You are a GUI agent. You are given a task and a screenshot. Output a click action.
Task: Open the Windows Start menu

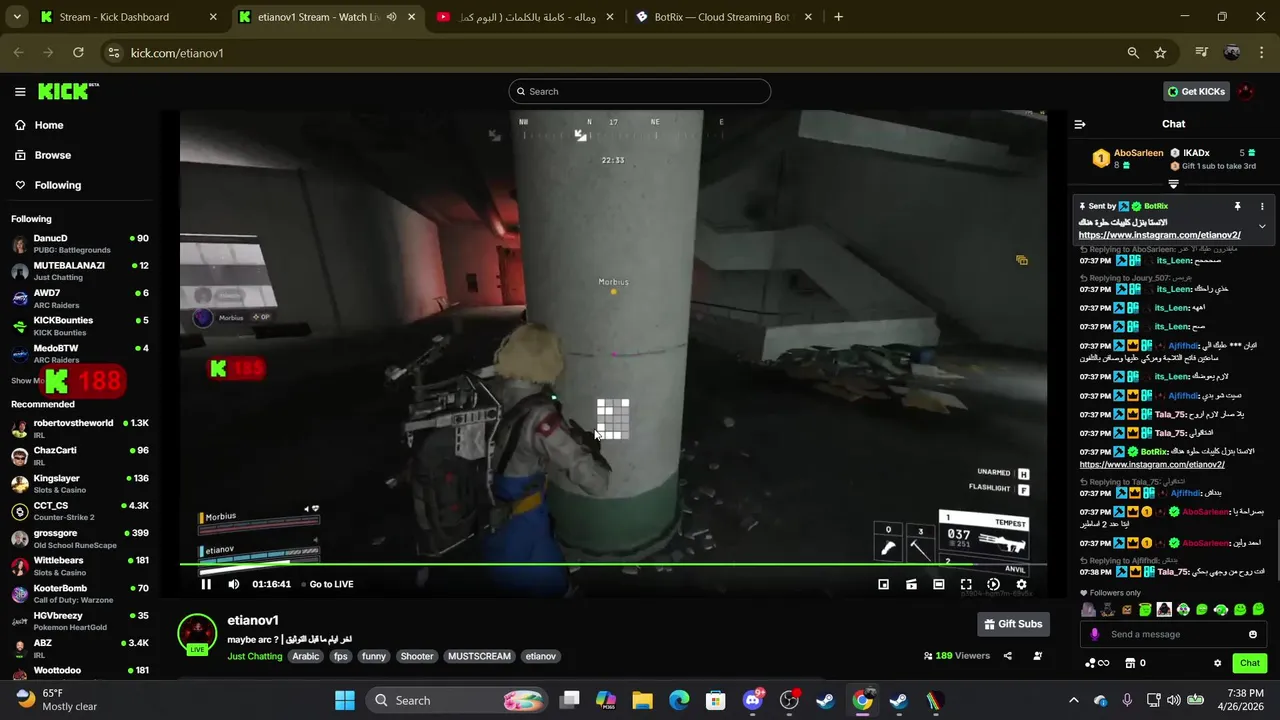point(345,700)
